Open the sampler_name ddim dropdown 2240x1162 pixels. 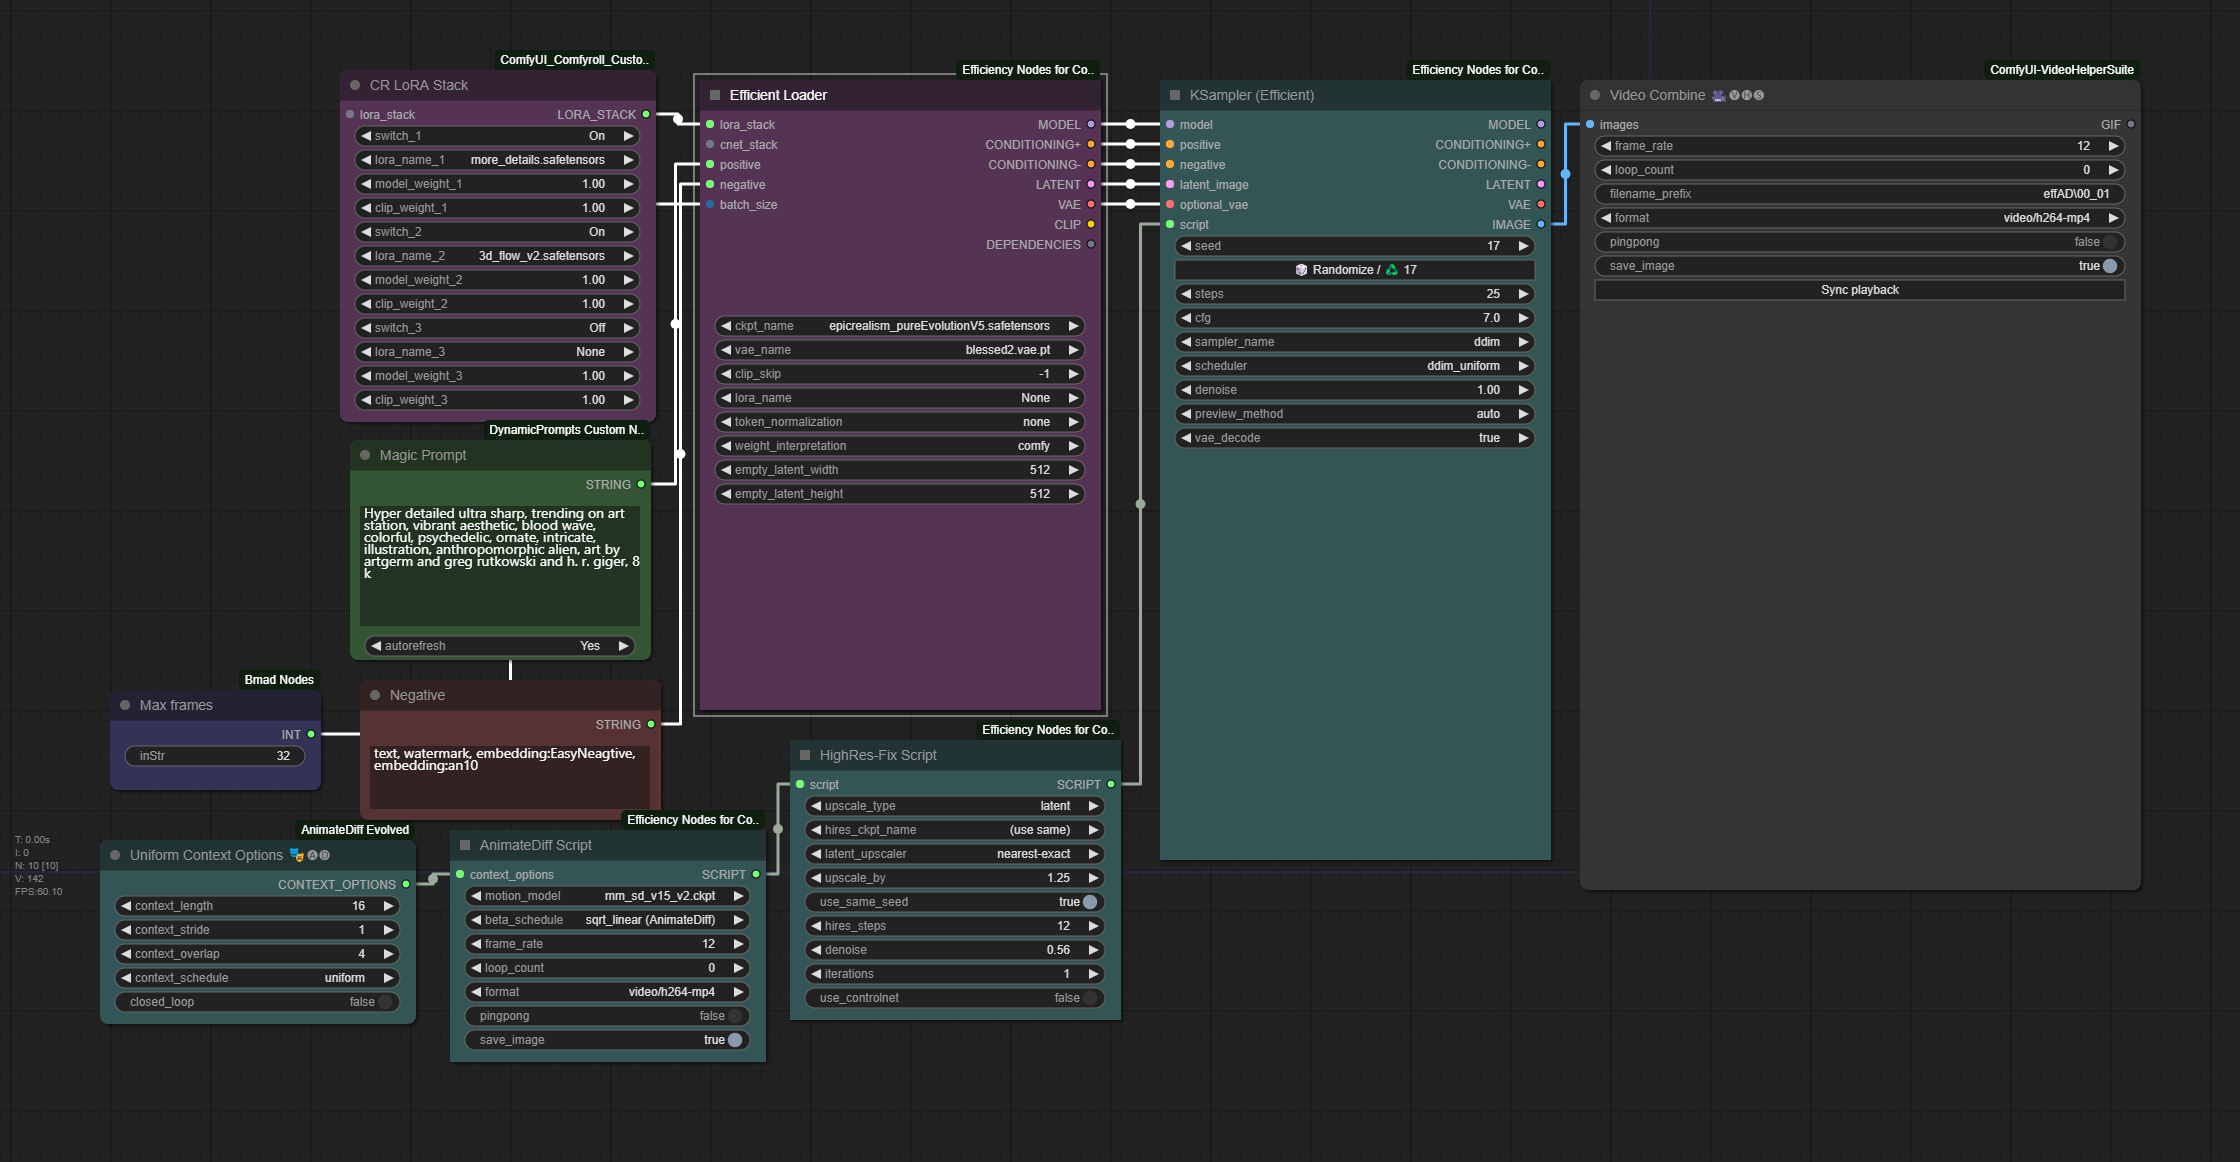(1354, 342)
